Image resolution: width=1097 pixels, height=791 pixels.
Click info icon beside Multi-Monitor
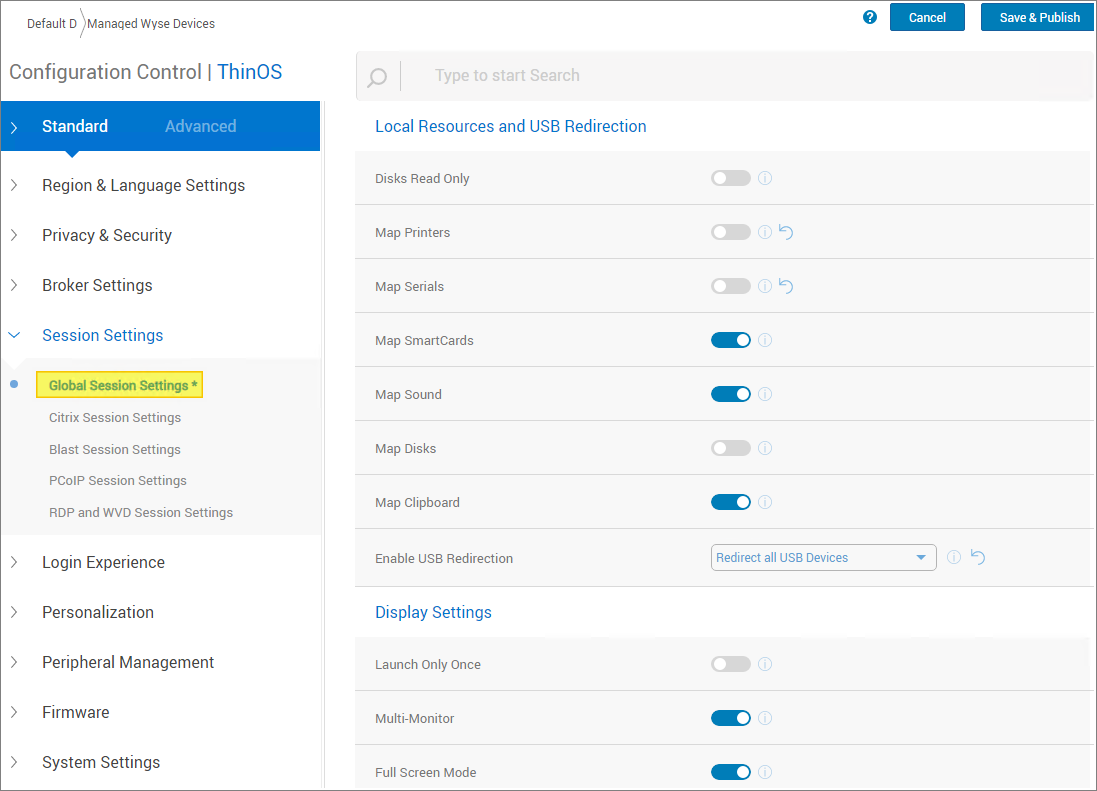pyautogui.click(x=765, y=718)
